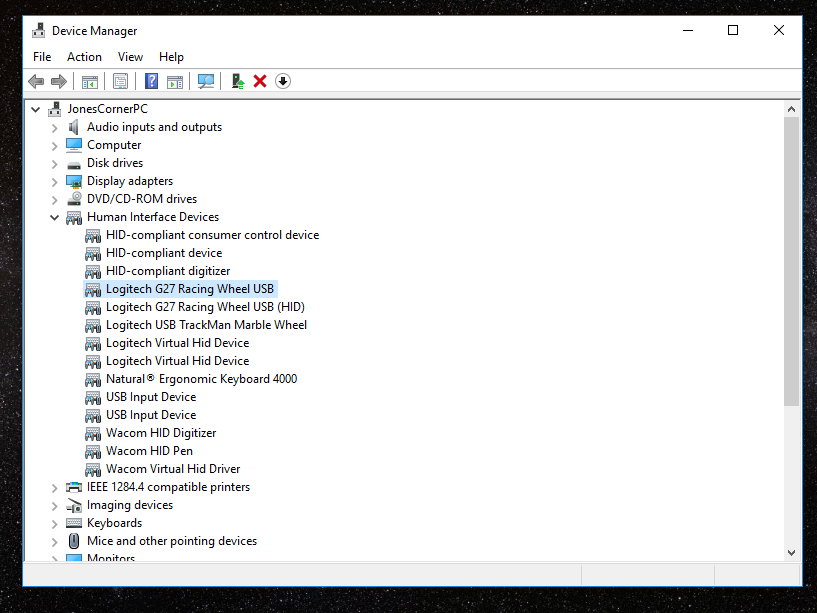Click the Forward arrow toolbar icon
Screen dimensions: 817x613
click(x=59, y=81)
